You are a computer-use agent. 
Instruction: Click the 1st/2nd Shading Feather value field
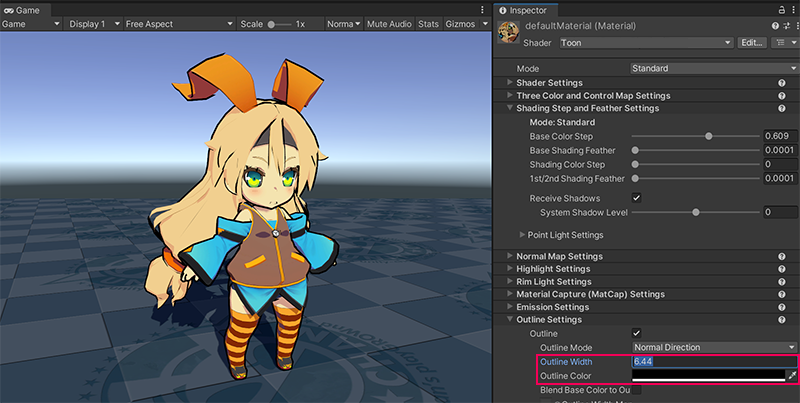pos(781,179)
